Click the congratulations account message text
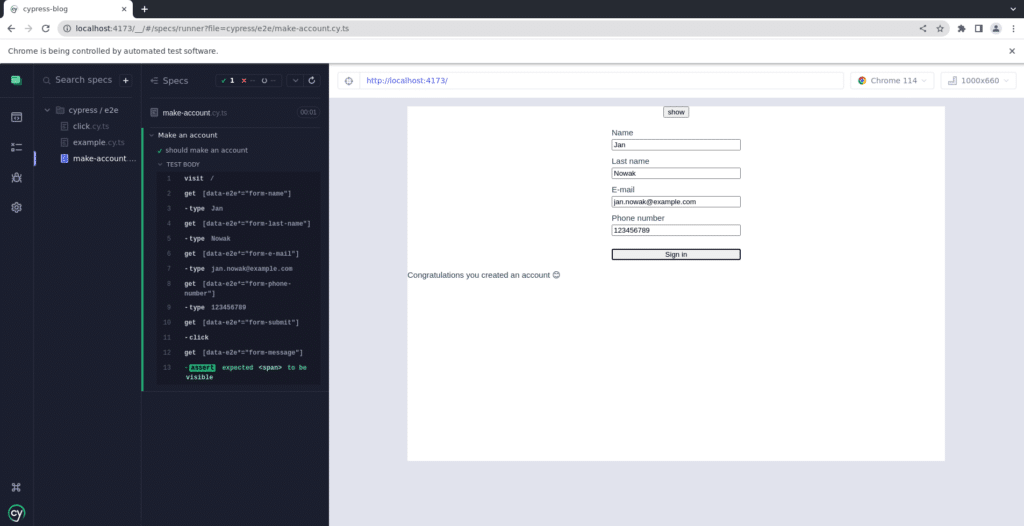Screen dimensions: 1024x526 pyautogui.click(x=484, y=275)
